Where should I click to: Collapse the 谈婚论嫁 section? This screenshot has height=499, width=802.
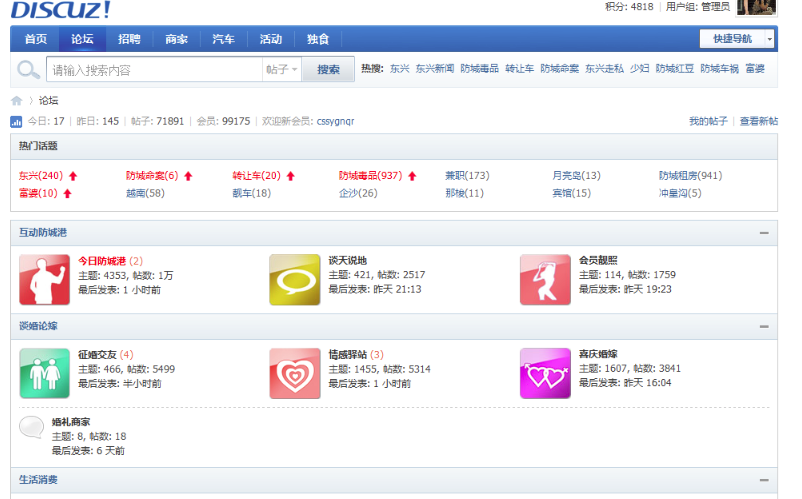(764, 326)
